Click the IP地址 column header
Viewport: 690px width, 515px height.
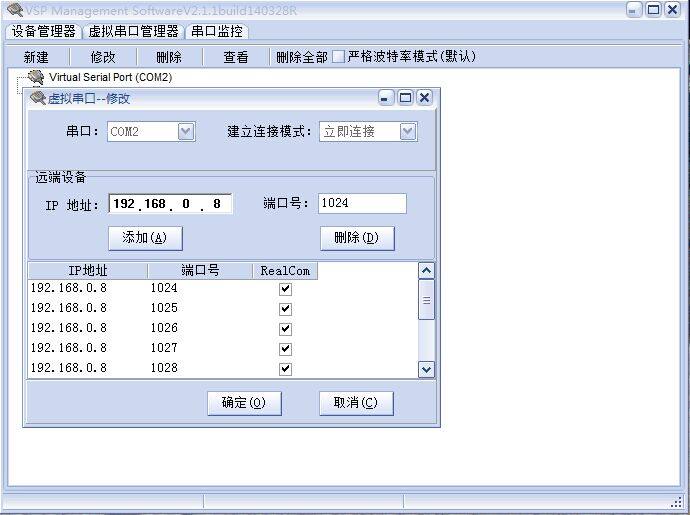88,271
